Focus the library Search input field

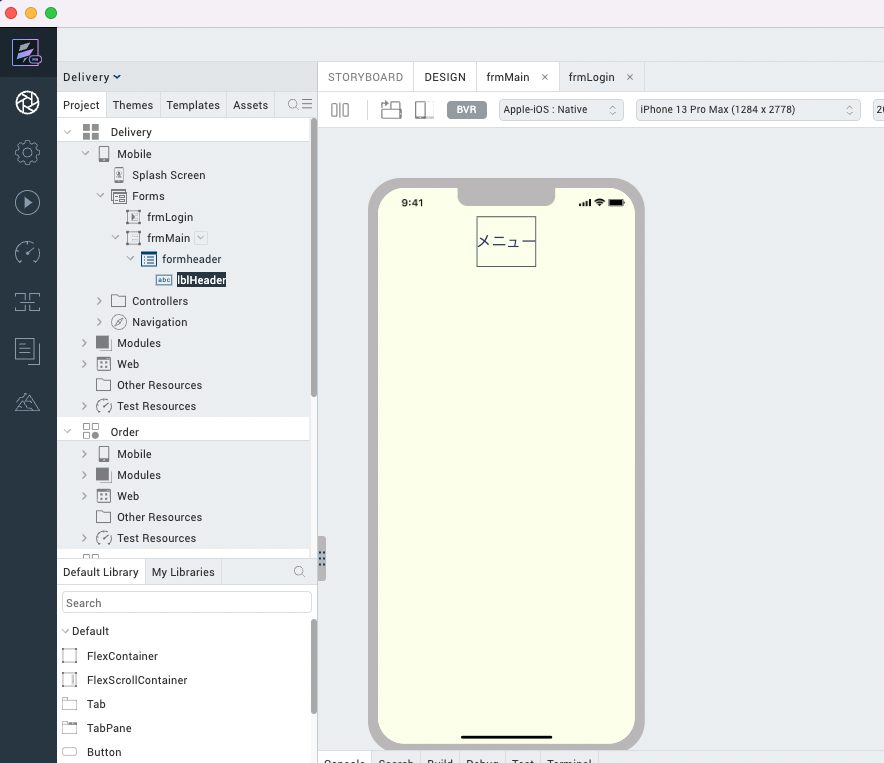[x=187, y=602]
